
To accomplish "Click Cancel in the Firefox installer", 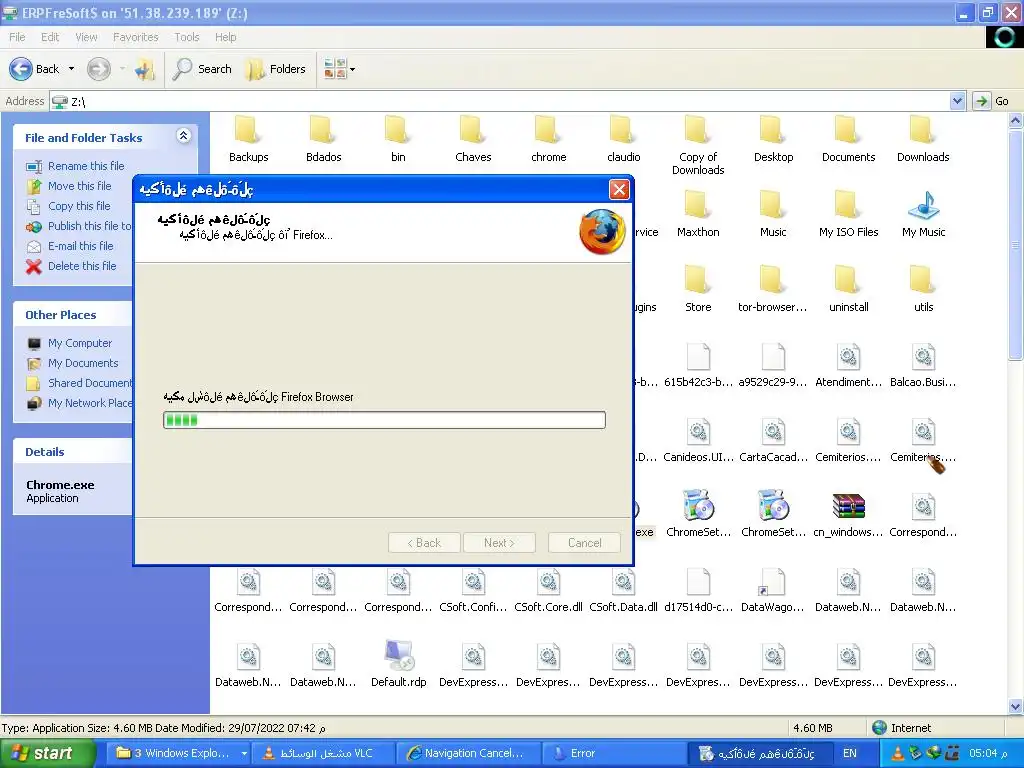I will [x=584, y=543].
